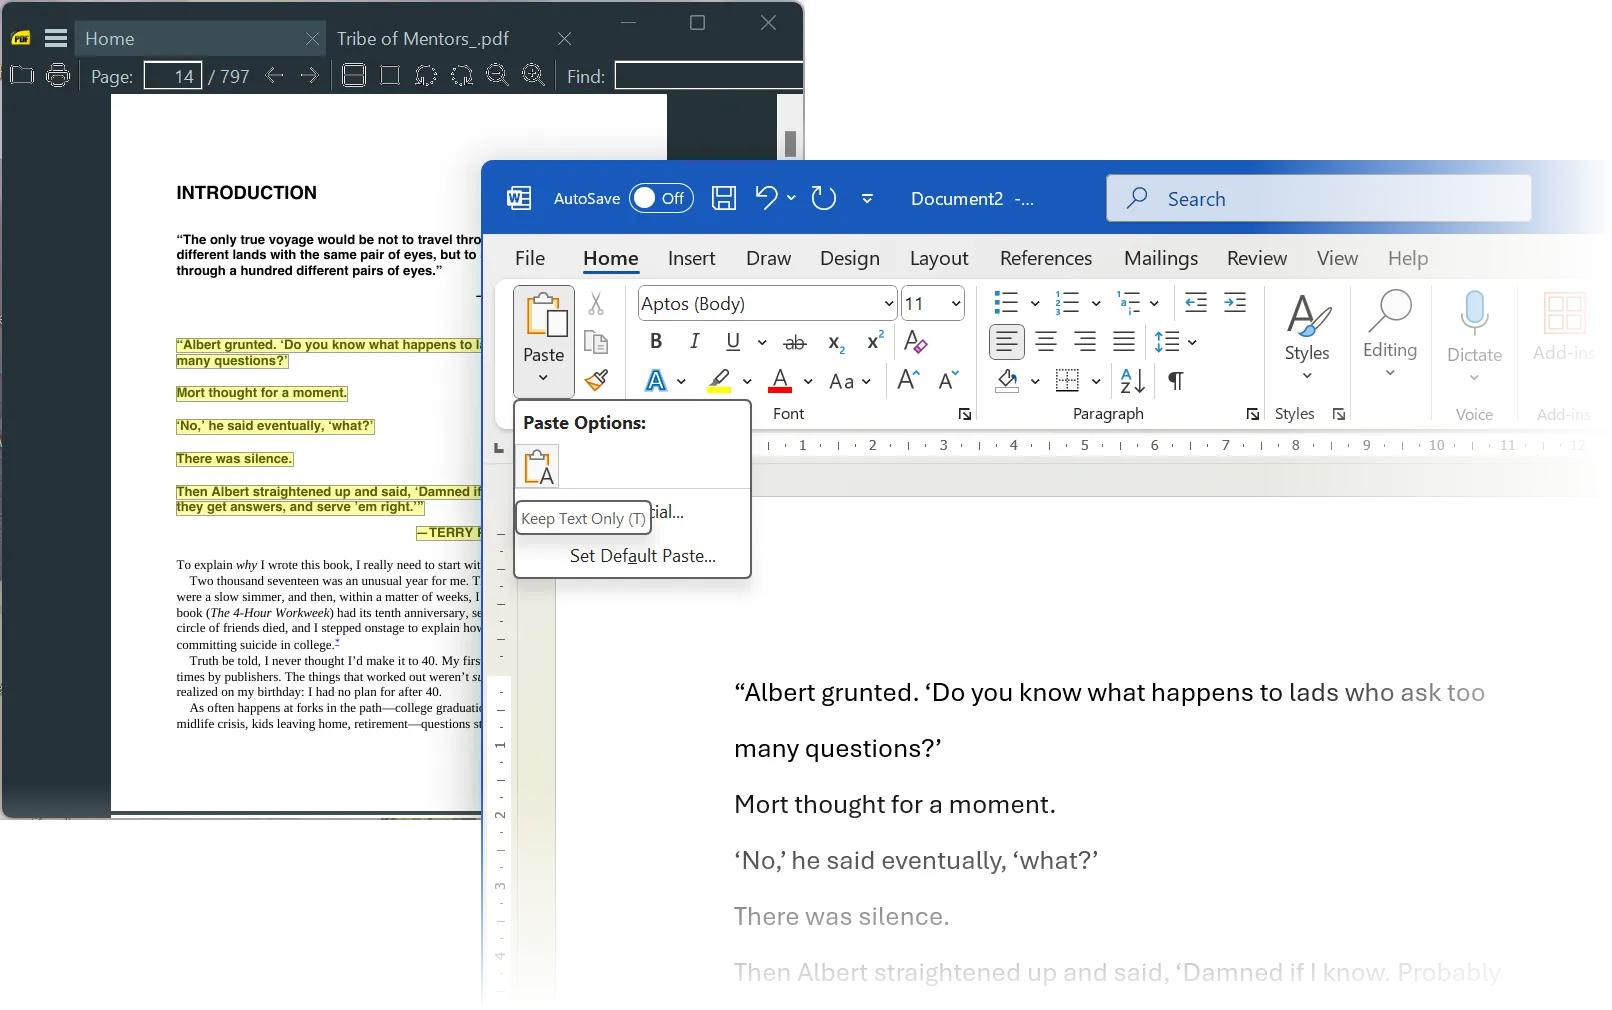Screen dimensions: 1612x1010
Task: Choose Keep Text Only paste option
Action: coord(538,466)
